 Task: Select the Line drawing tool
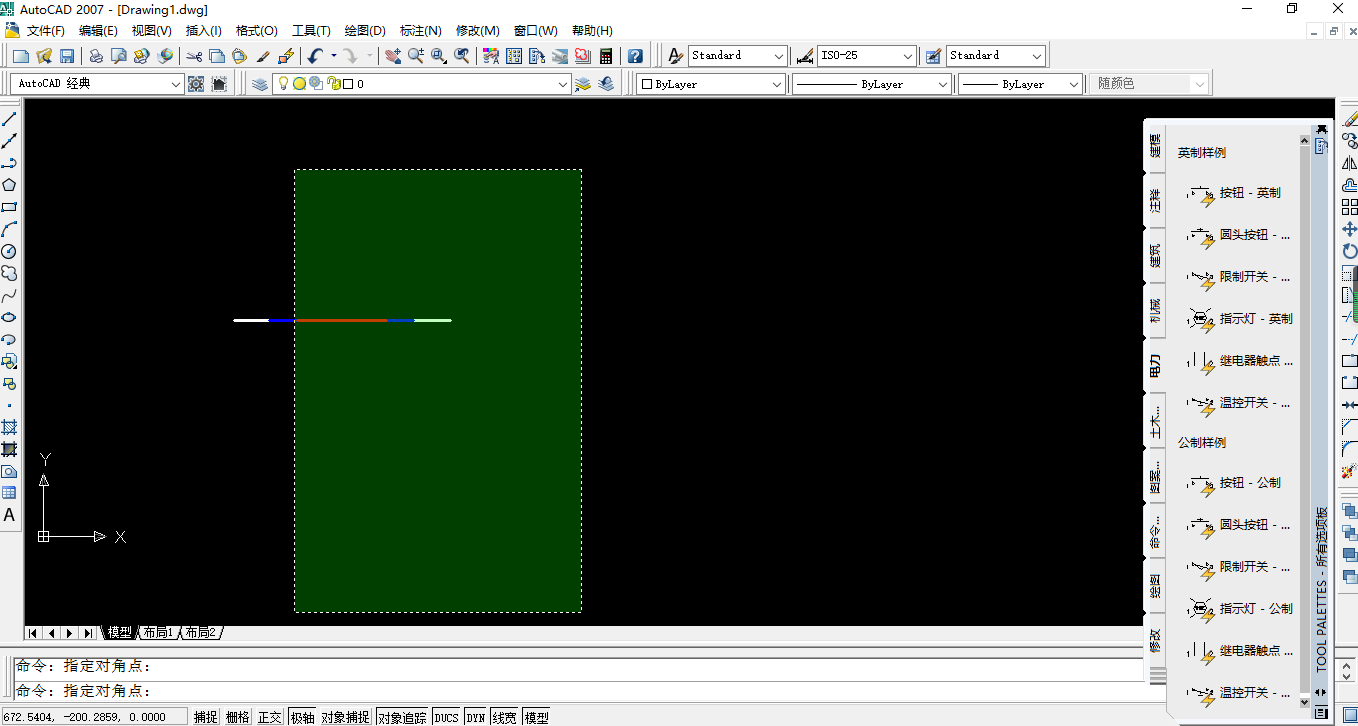click(x=9, y=119)
